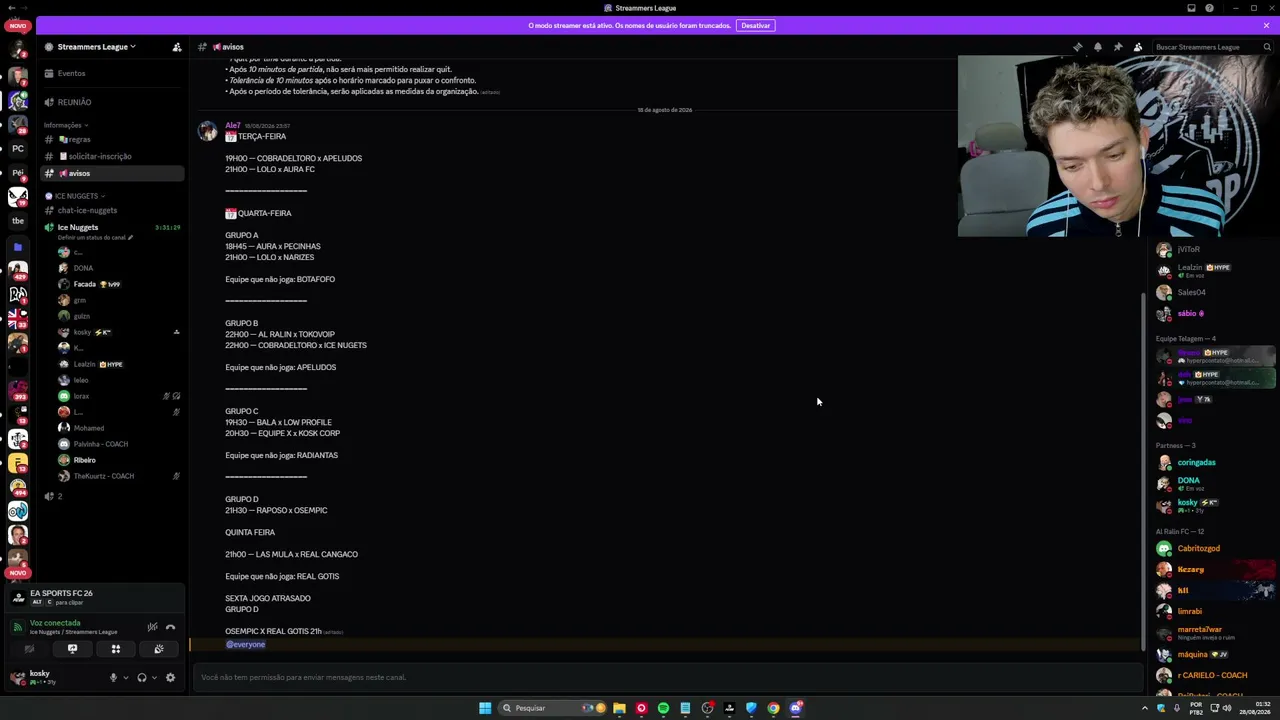Open notification settings bell icon
The width and height of the screenshot is (1280, 720).
point(1097,47)
